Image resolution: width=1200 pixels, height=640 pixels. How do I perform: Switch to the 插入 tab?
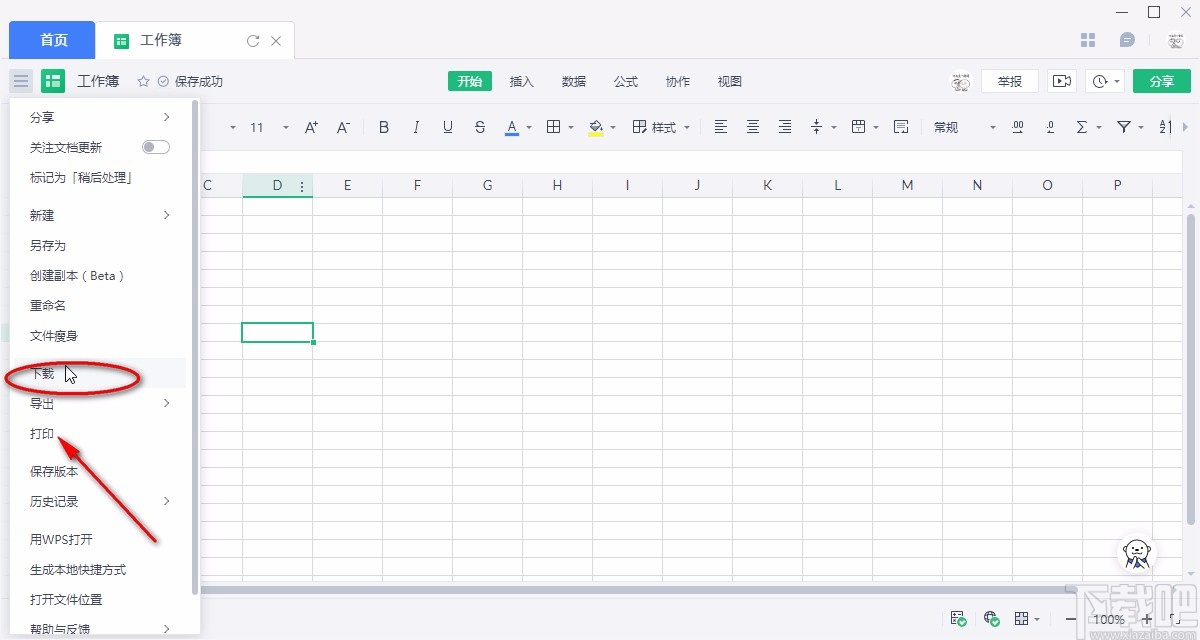pos(522,82)
